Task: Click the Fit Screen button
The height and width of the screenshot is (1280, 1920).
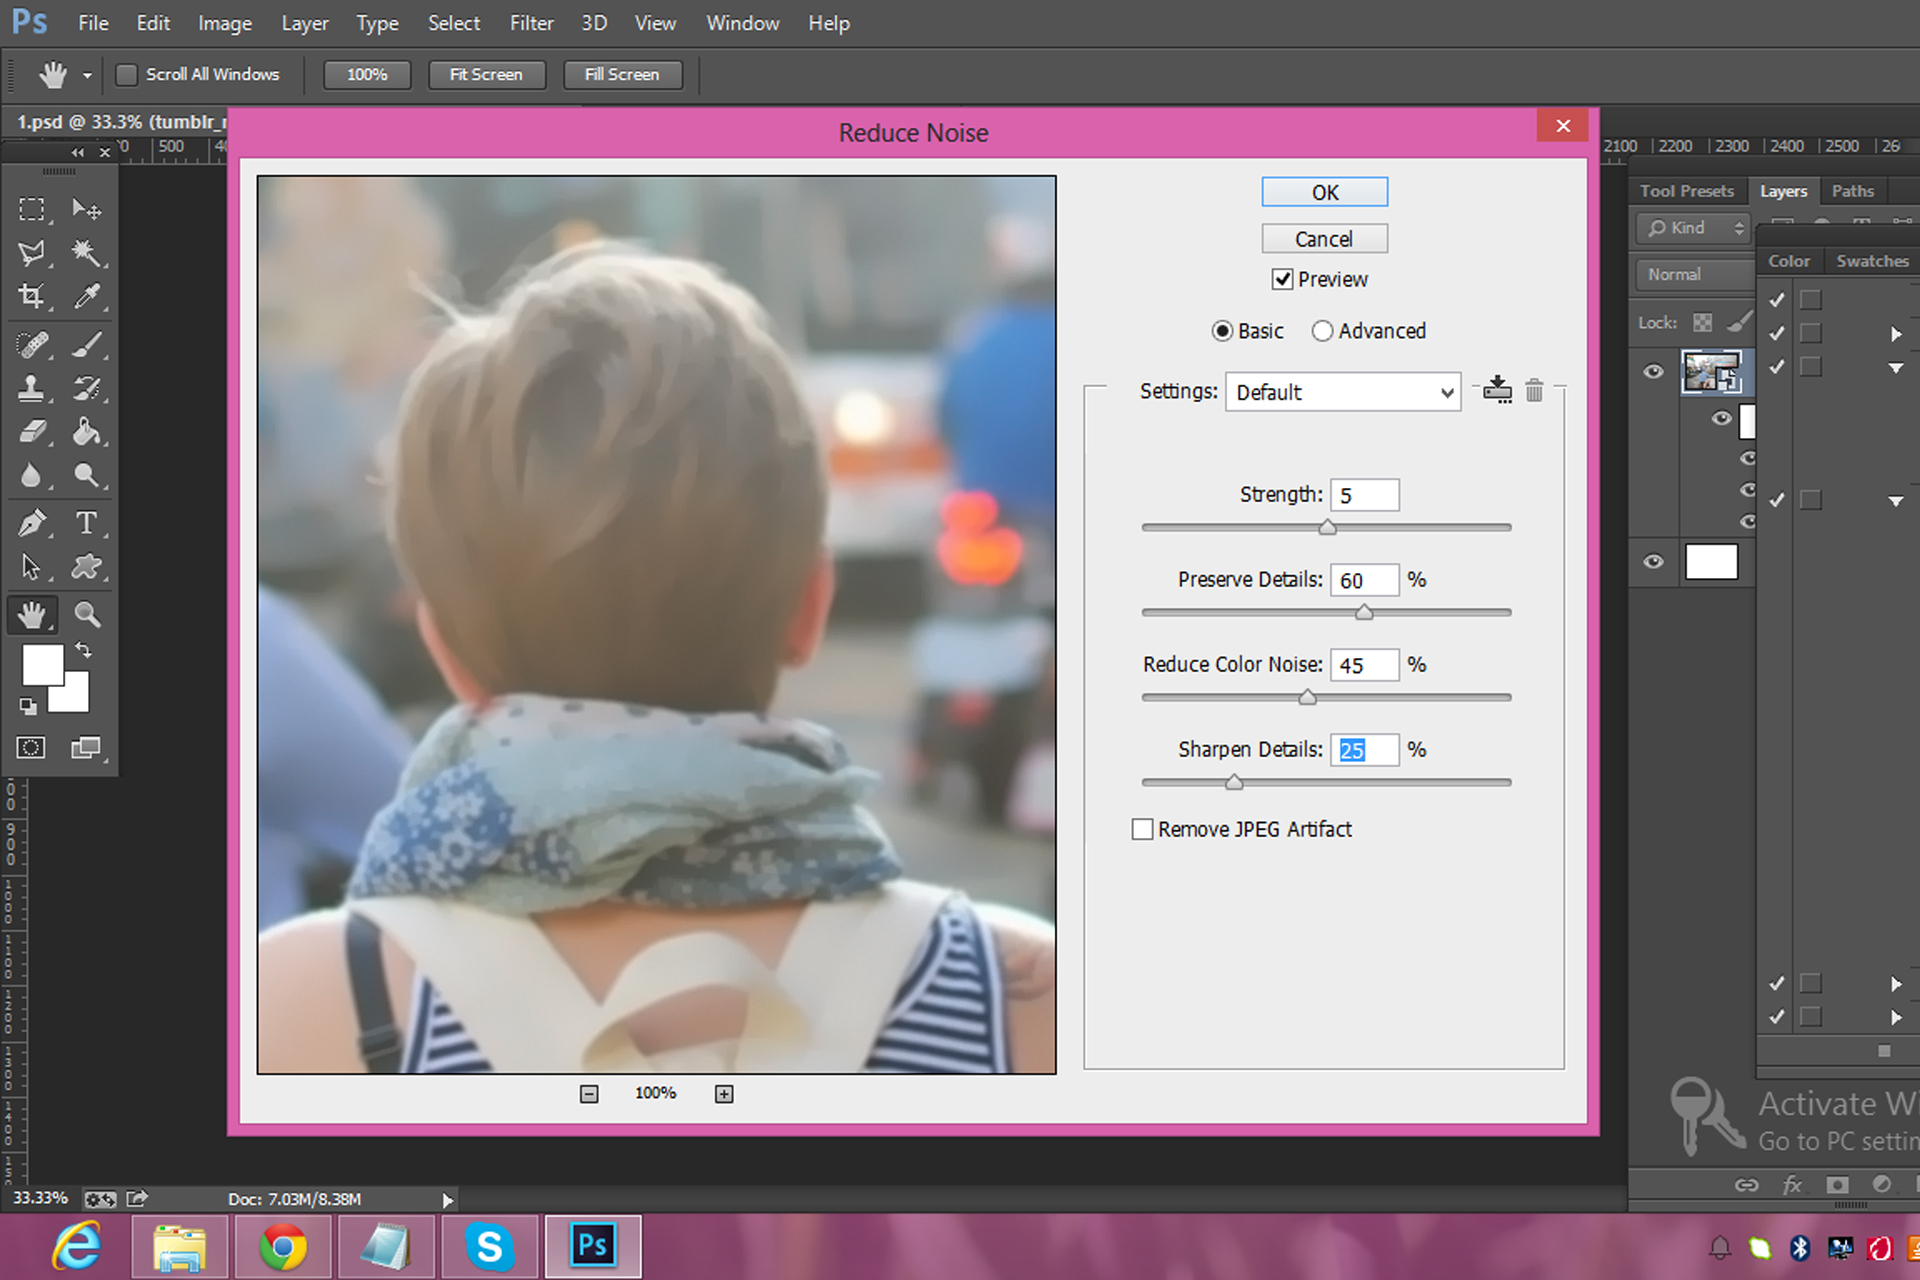Action: [x=486, y=75]
